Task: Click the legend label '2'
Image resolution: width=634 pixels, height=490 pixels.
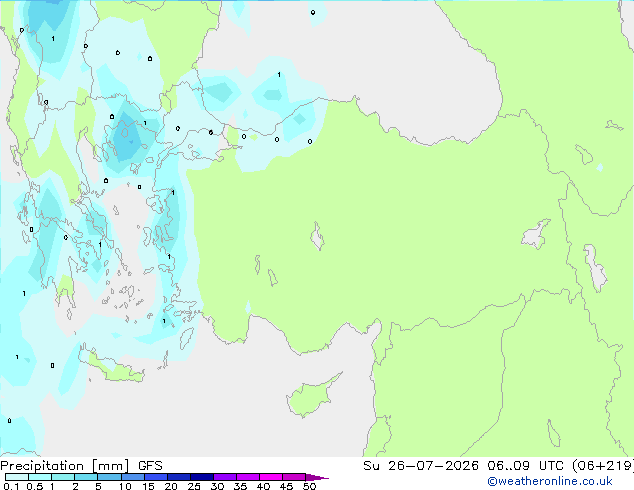Action: coord(75,486)
